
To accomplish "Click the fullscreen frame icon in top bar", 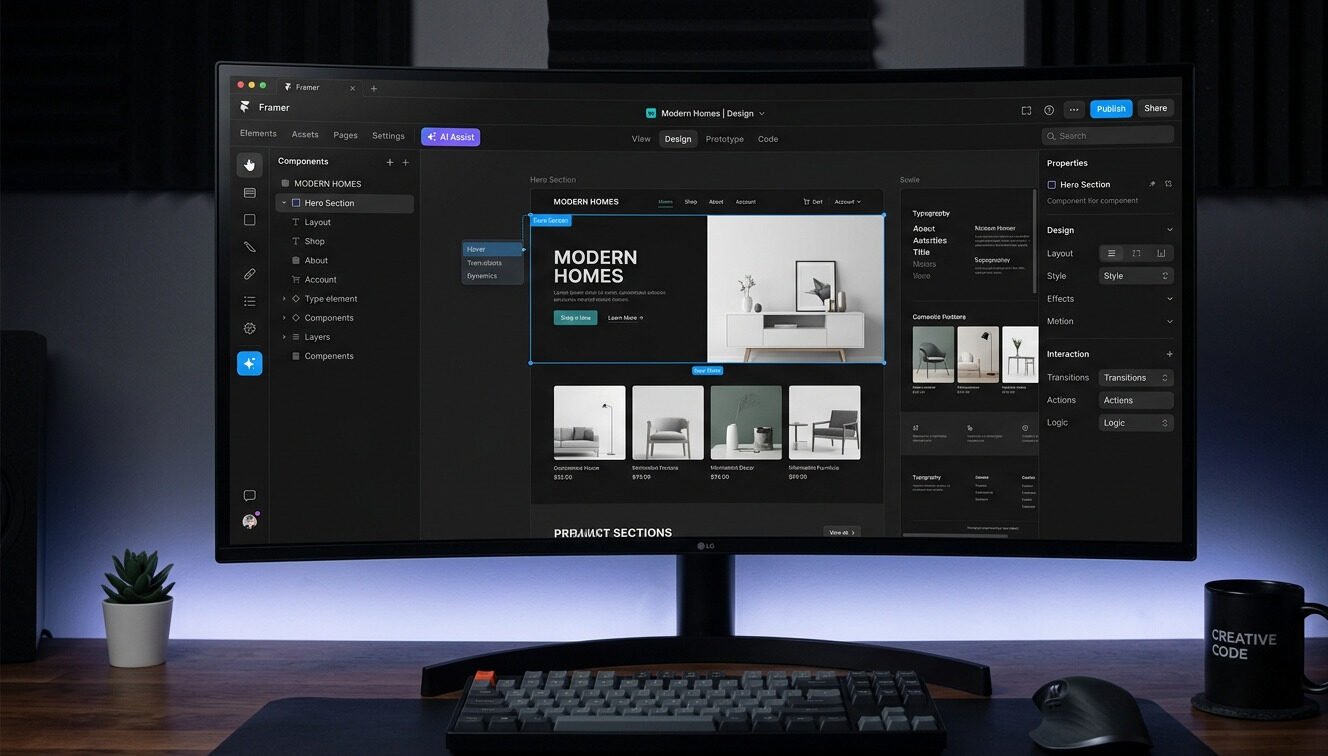I will pyautogui.click(x=1026, y=110).
